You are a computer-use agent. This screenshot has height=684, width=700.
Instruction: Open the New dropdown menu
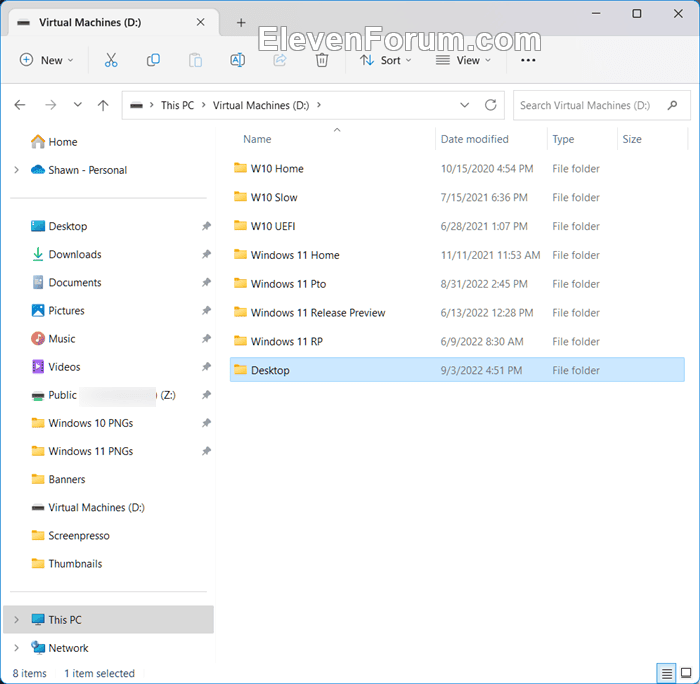(46, 60)
